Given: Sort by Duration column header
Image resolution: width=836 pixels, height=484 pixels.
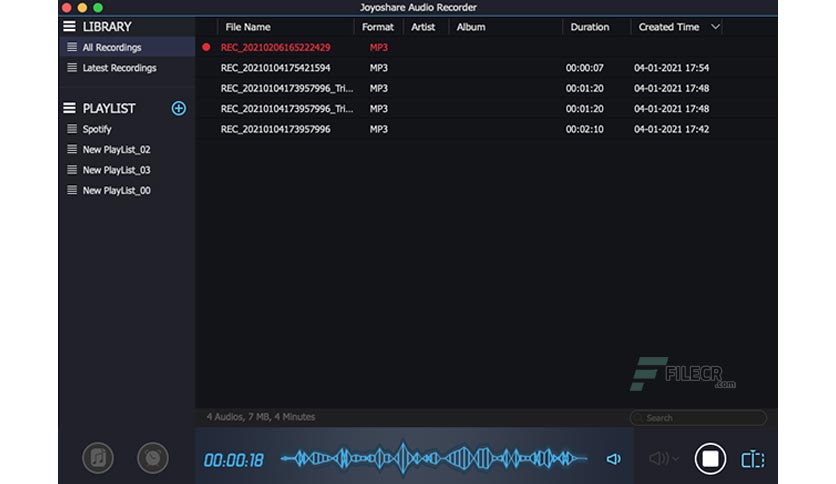Looking at the screenshot, I should [590, 27].
